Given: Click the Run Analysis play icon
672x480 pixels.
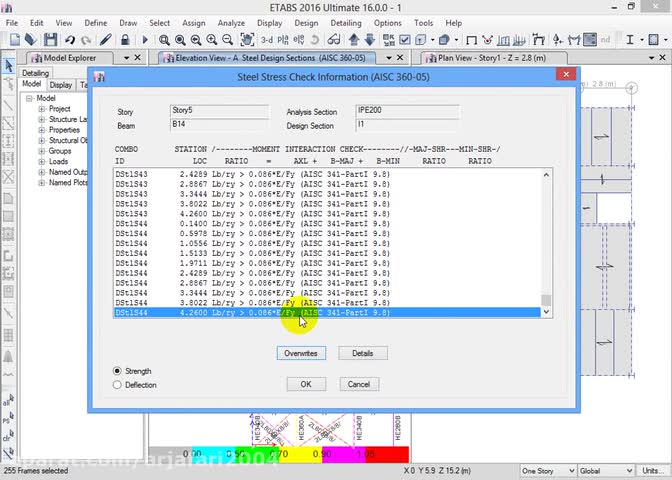Looking at the screenshot, I should [x=145, y=40].
